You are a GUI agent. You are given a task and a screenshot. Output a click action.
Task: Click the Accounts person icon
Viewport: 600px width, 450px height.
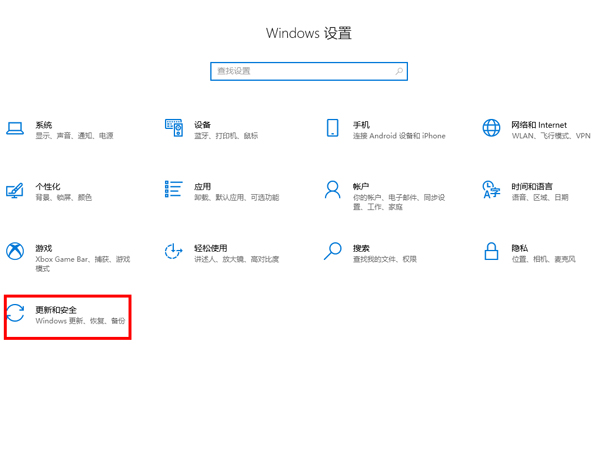coord(333,189)
